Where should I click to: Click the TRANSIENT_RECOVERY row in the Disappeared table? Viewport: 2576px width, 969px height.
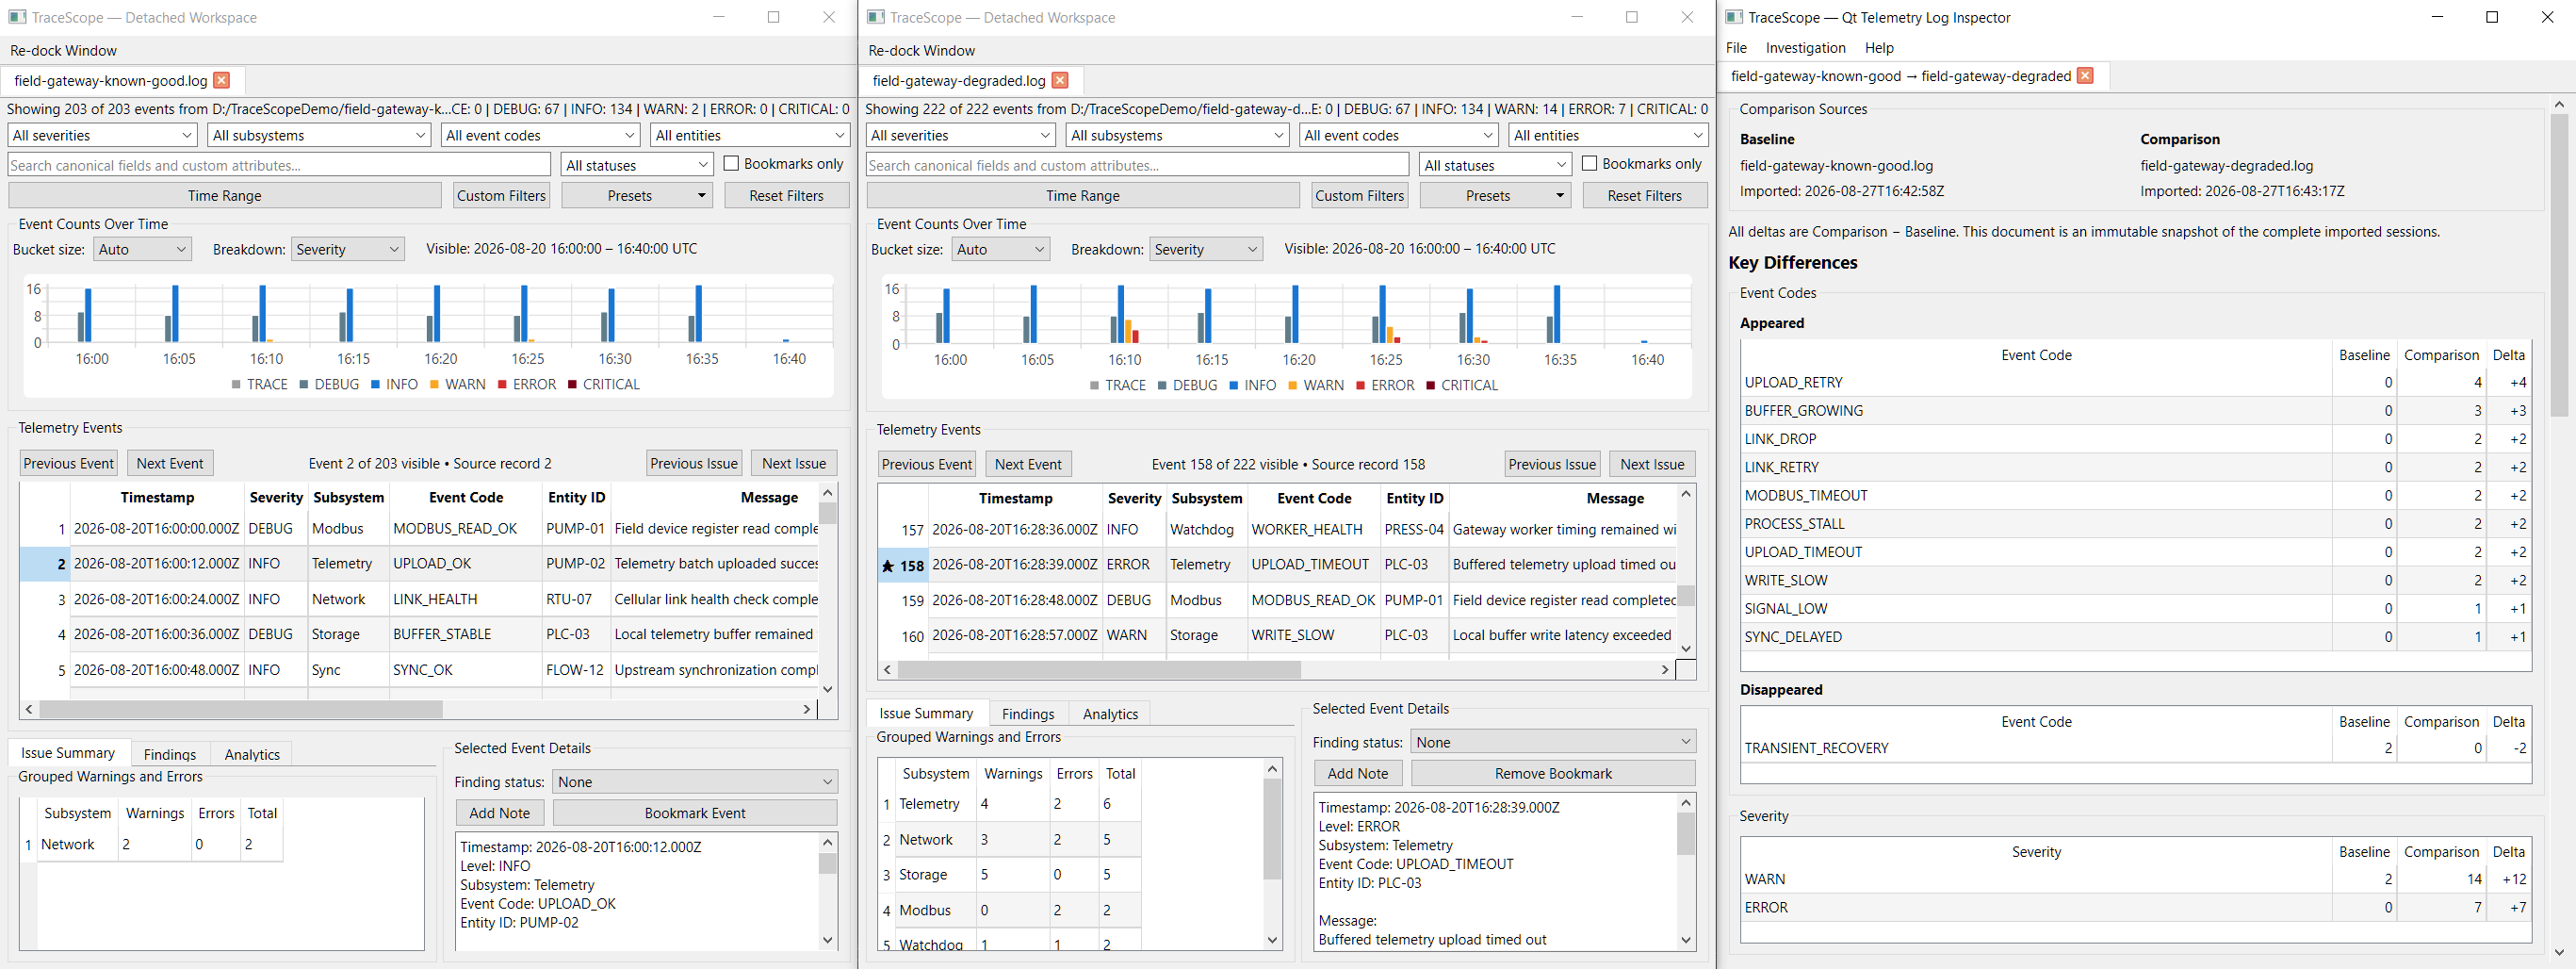2136,749
